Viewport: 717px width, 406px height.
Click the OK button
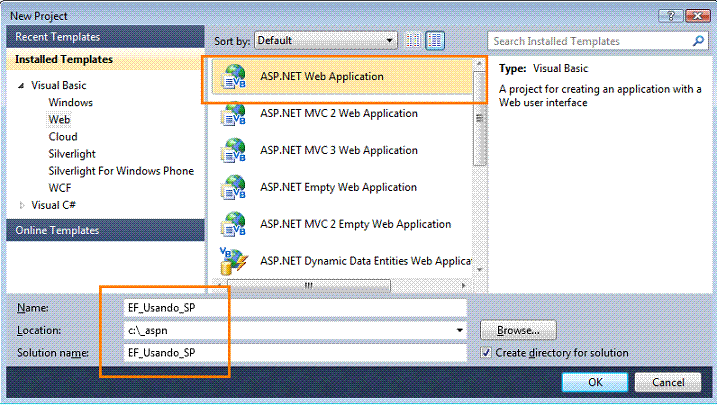[x=595, y=382]
